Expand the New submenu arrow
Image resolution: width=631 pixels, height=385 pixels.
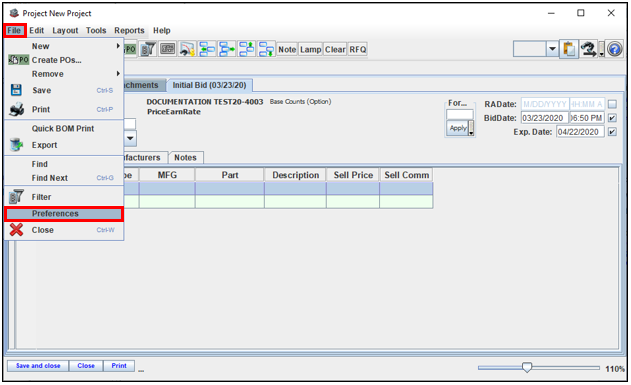118,46
